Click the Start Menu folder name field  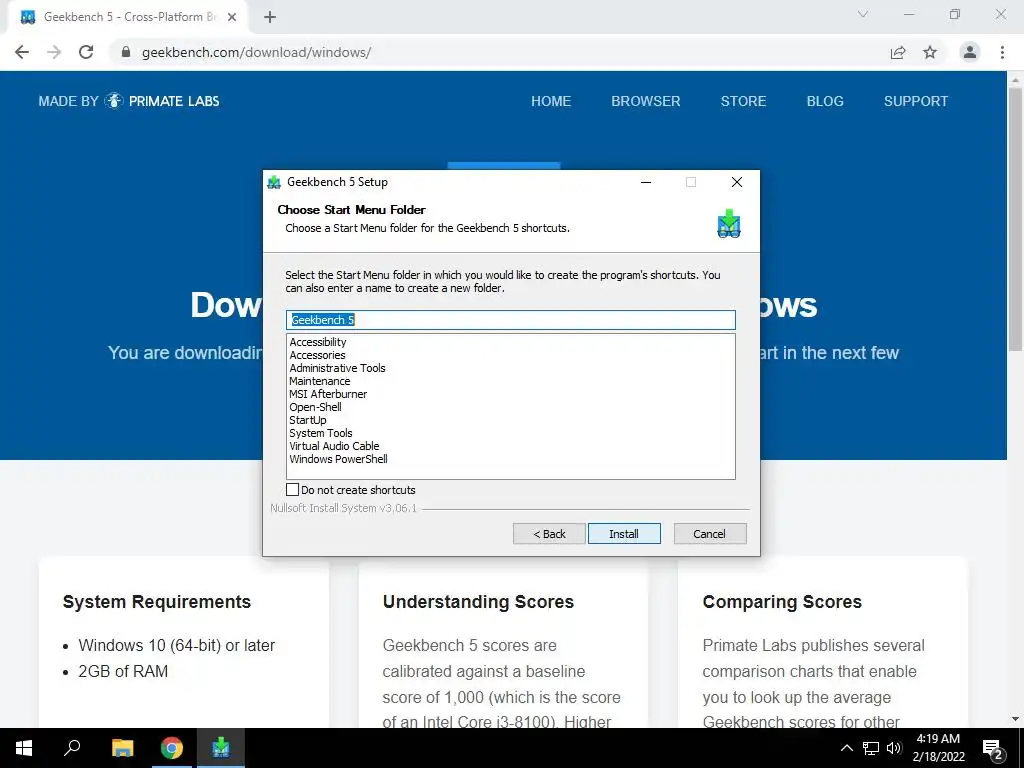click(511, 320)
